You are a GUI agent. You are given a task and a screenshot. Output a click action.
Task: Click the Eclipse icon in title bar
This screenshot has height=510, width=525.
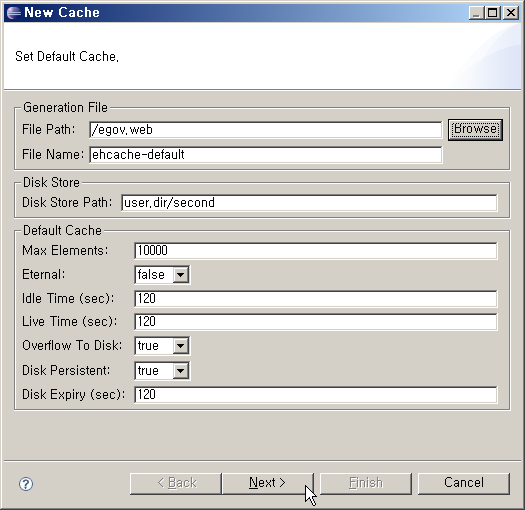coord(14,13)
